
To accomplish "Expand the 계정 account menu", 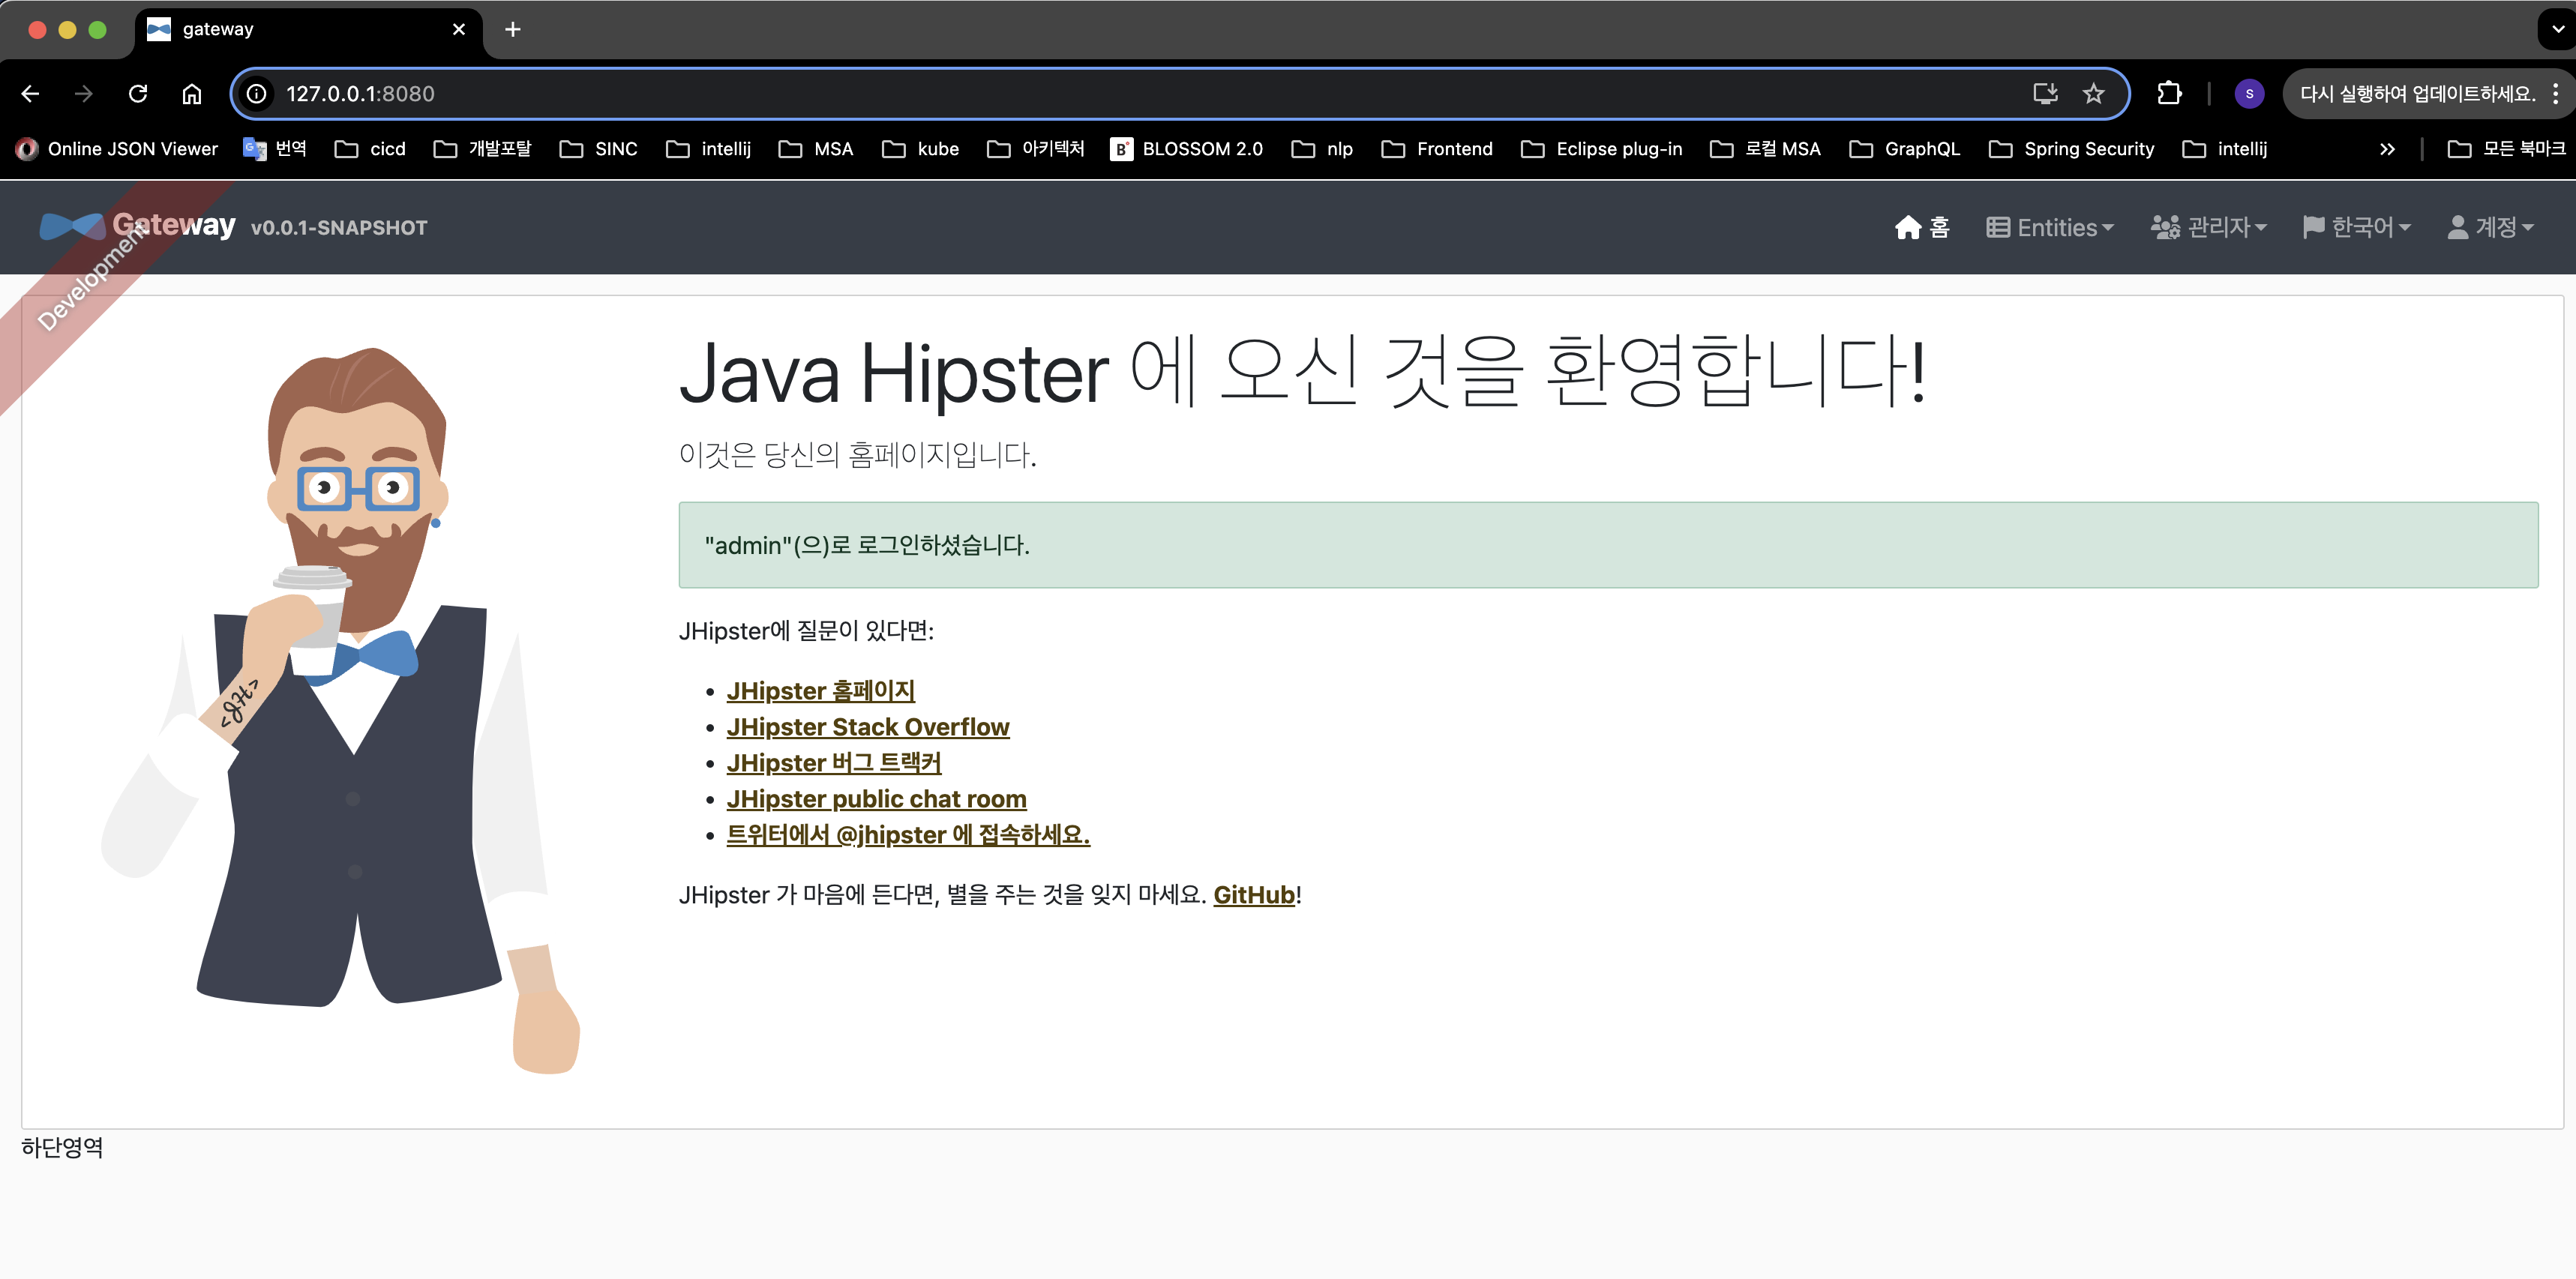I will pyautogui.click(x=2490, y=228).
